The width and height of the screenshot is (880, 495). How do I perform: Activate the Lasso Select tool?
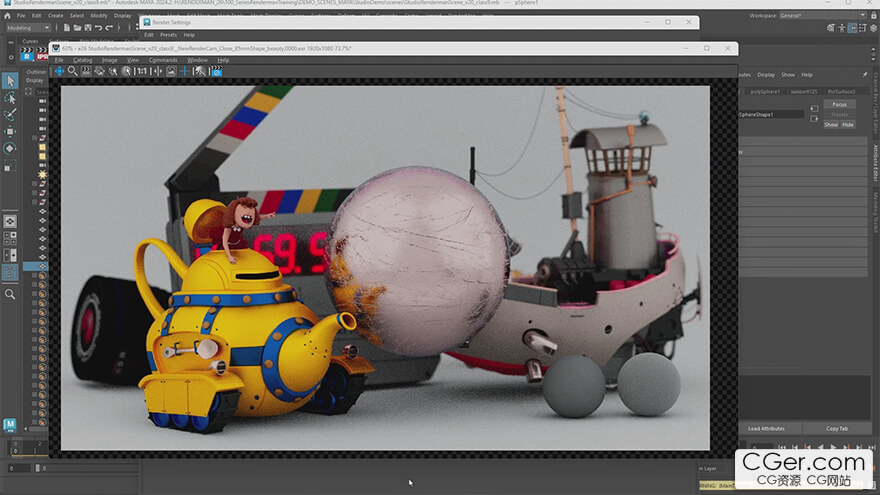point(10,98)
